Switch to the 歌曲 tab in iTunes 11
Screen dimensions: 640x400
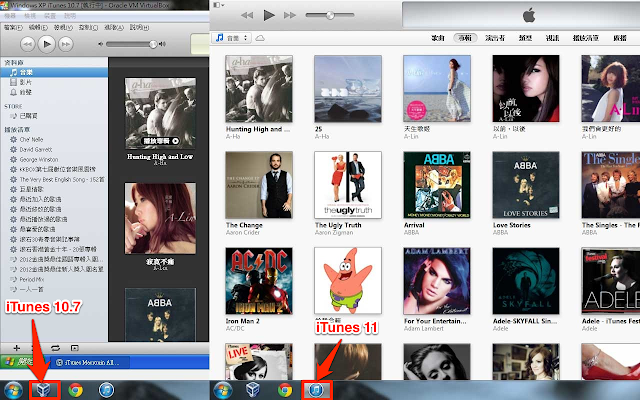[438, 38]
